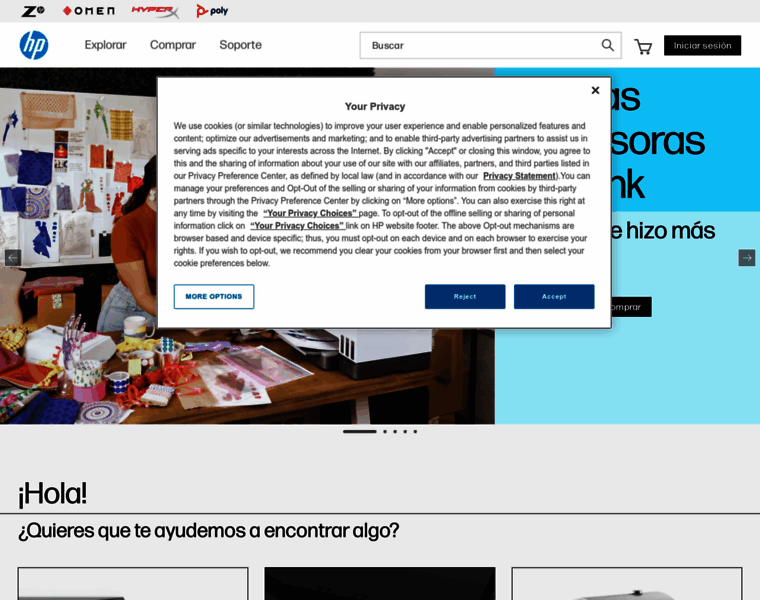Click the Buscar search field
Screen dimensions: 760x600
tap(491, 46)
